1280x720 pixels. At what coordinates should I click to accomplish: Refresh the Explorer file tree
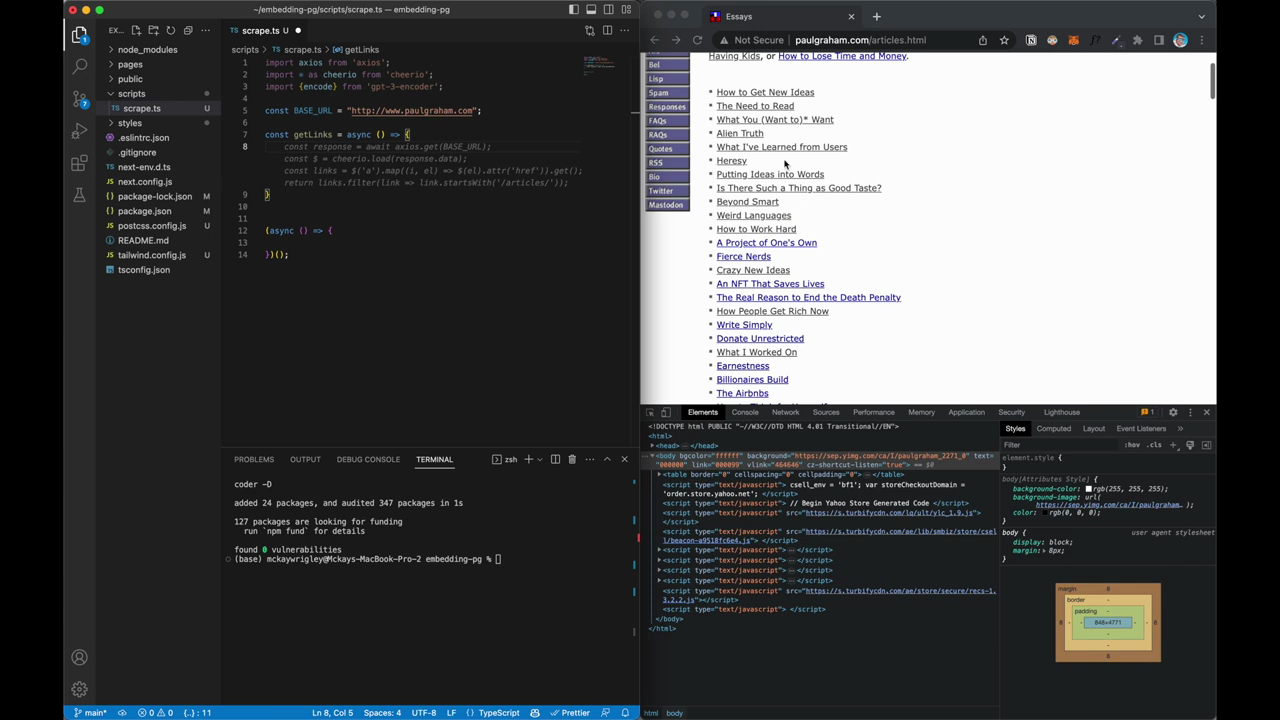(170, 30)
